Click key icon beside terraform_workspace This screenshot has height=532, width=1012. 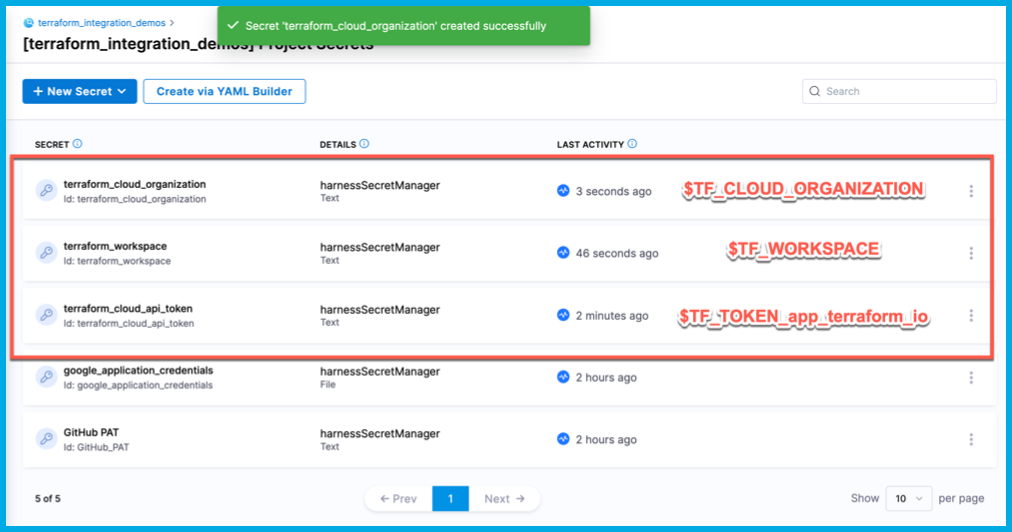46,253
